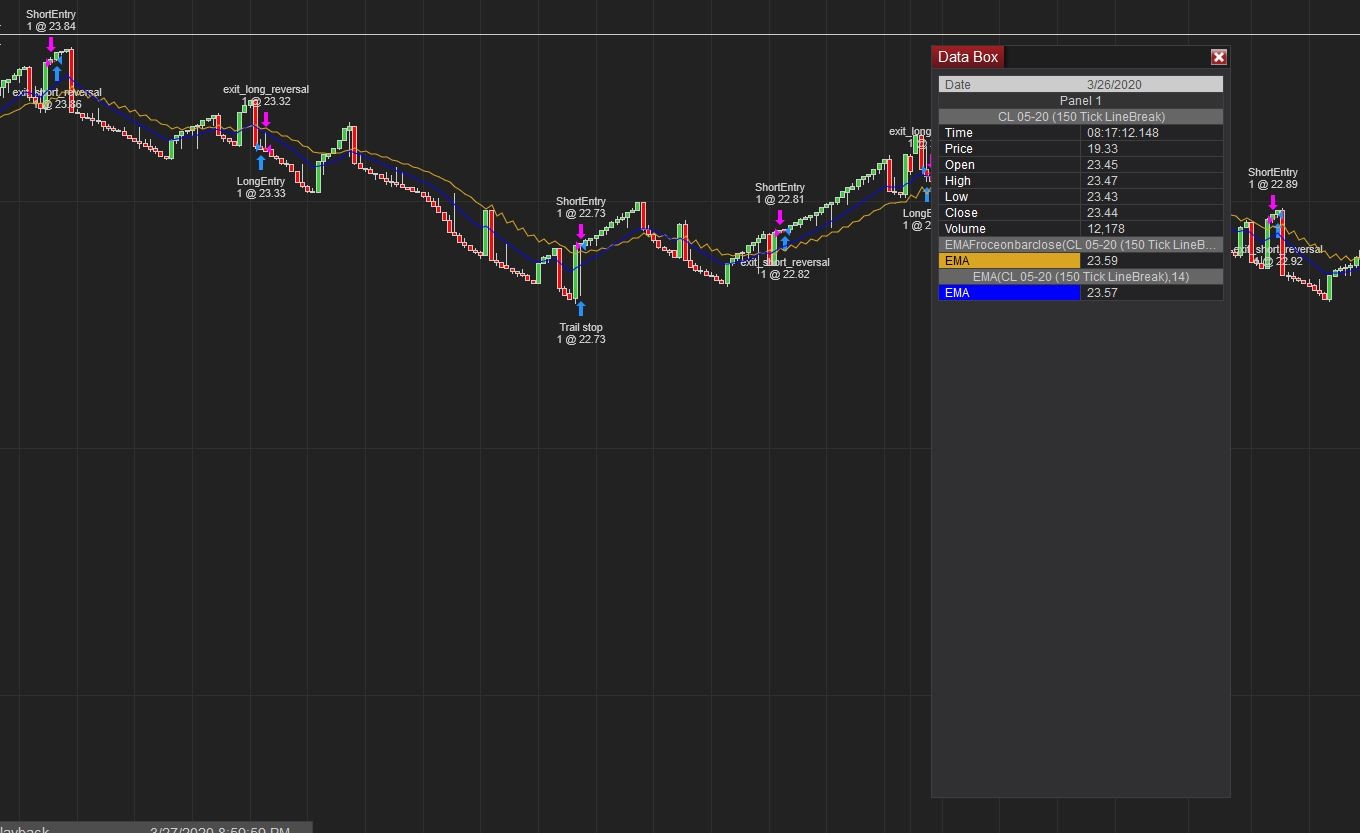
Task: Click the magenta arrow under ShortEntry 22.81
Action: pyautogui.click(x=780, y=217)
